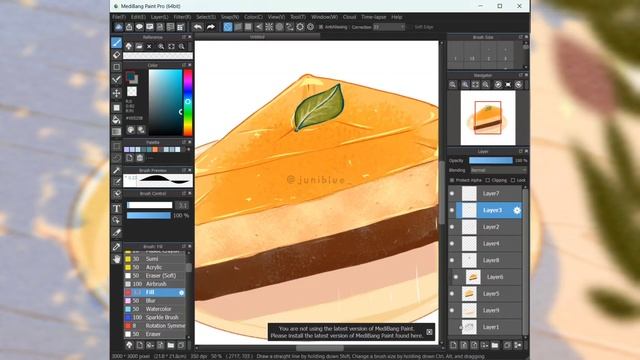Click add new brush icon in Brush panel

(140, 345)
